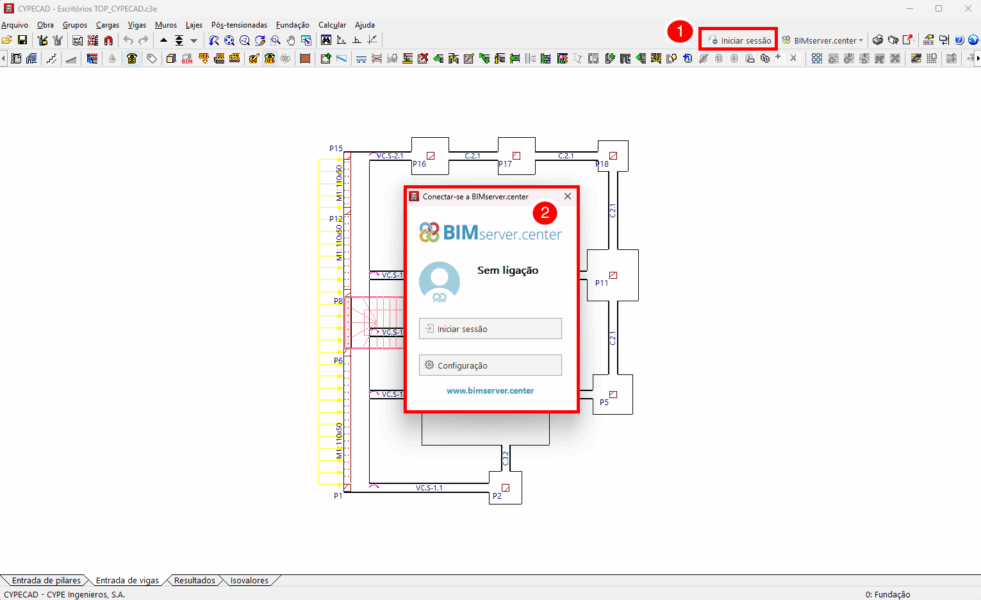Go up one floor with the up arrow
Viewport: 981px width, 600px height.
coord(164,40)
